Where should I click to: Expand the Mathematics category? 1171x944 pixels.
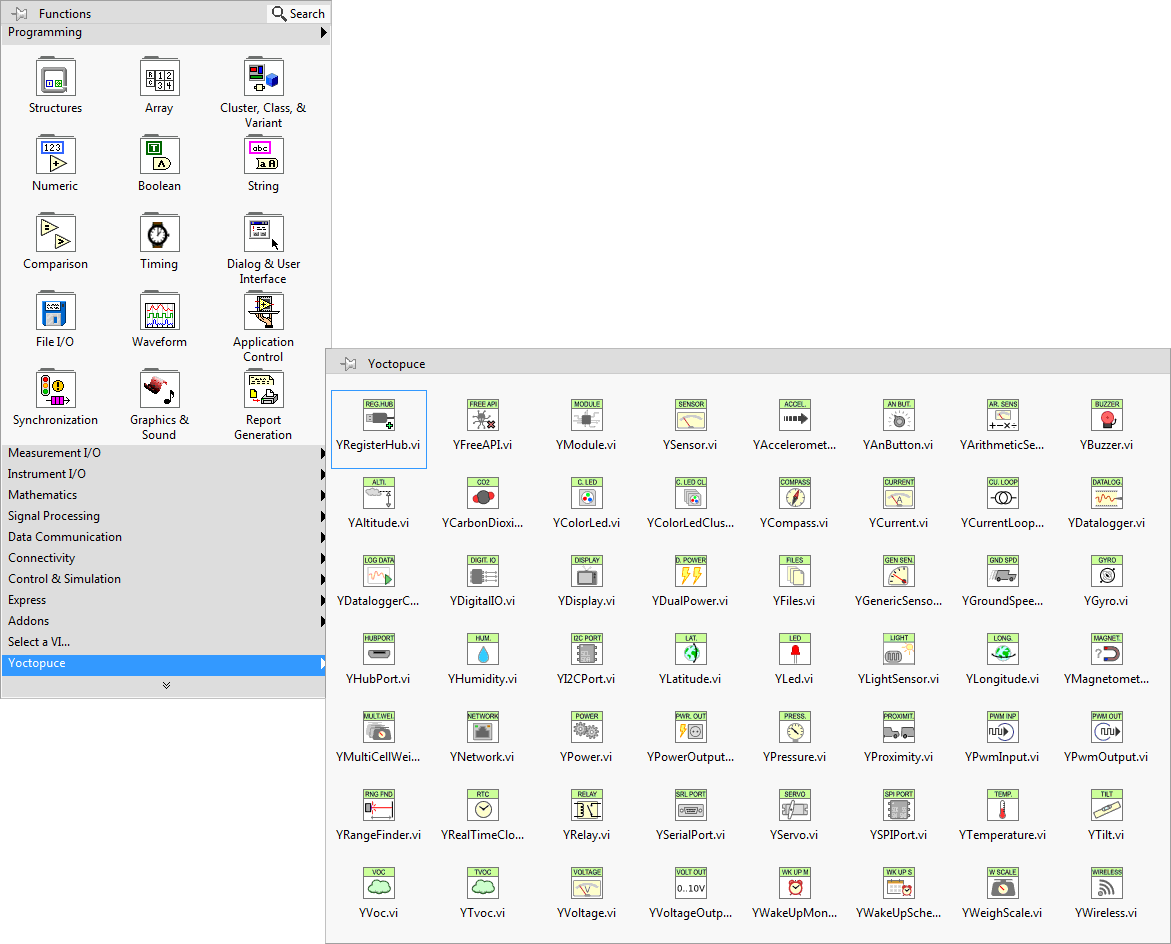tap(165, 495)
